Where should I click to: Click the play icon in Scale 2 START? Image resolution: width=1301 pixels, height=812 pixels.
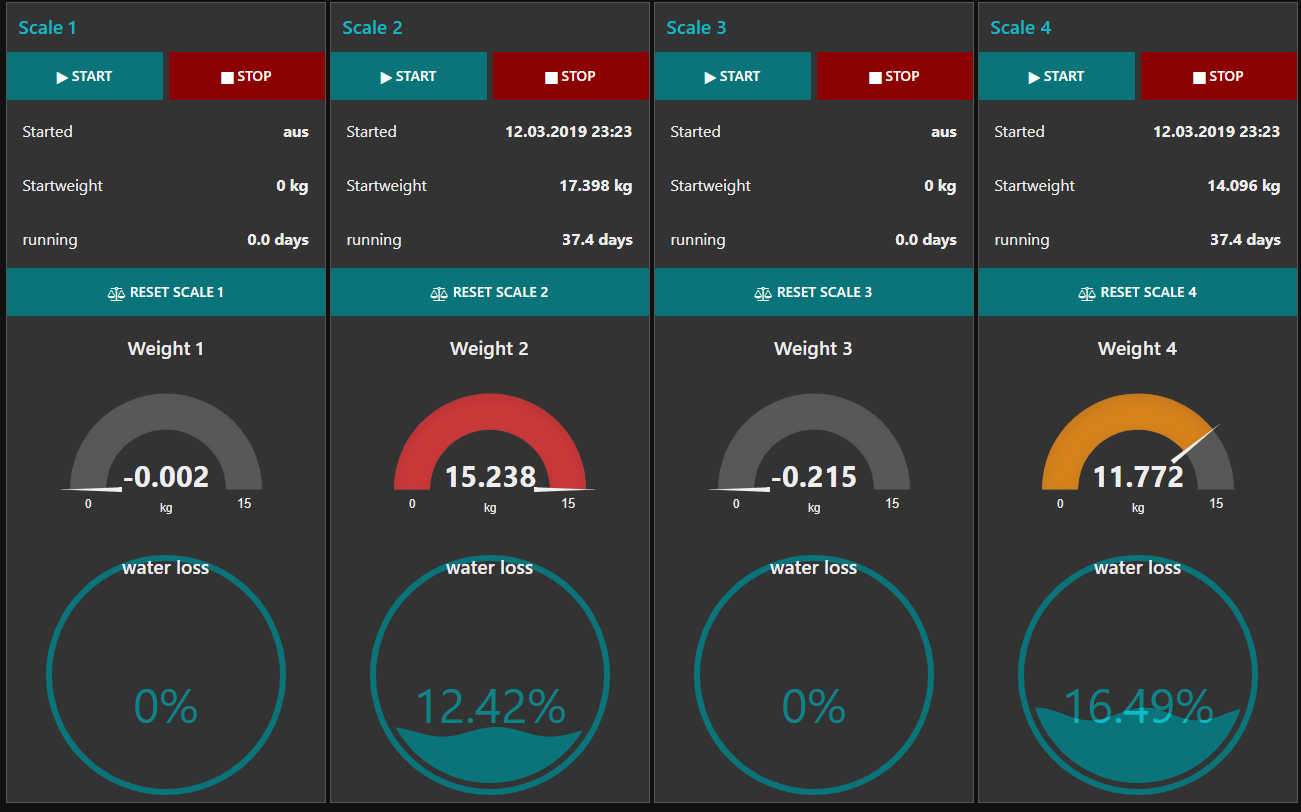tap(386, 77)
